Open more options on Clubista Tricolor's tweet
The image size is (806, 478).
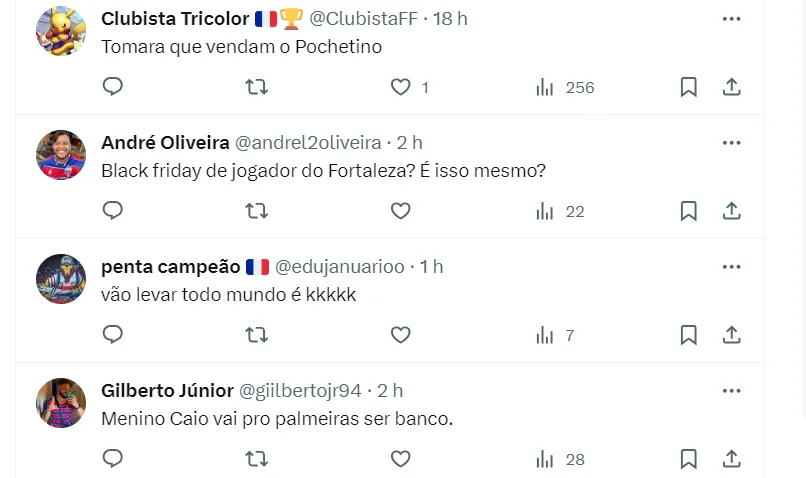[731, 18]
